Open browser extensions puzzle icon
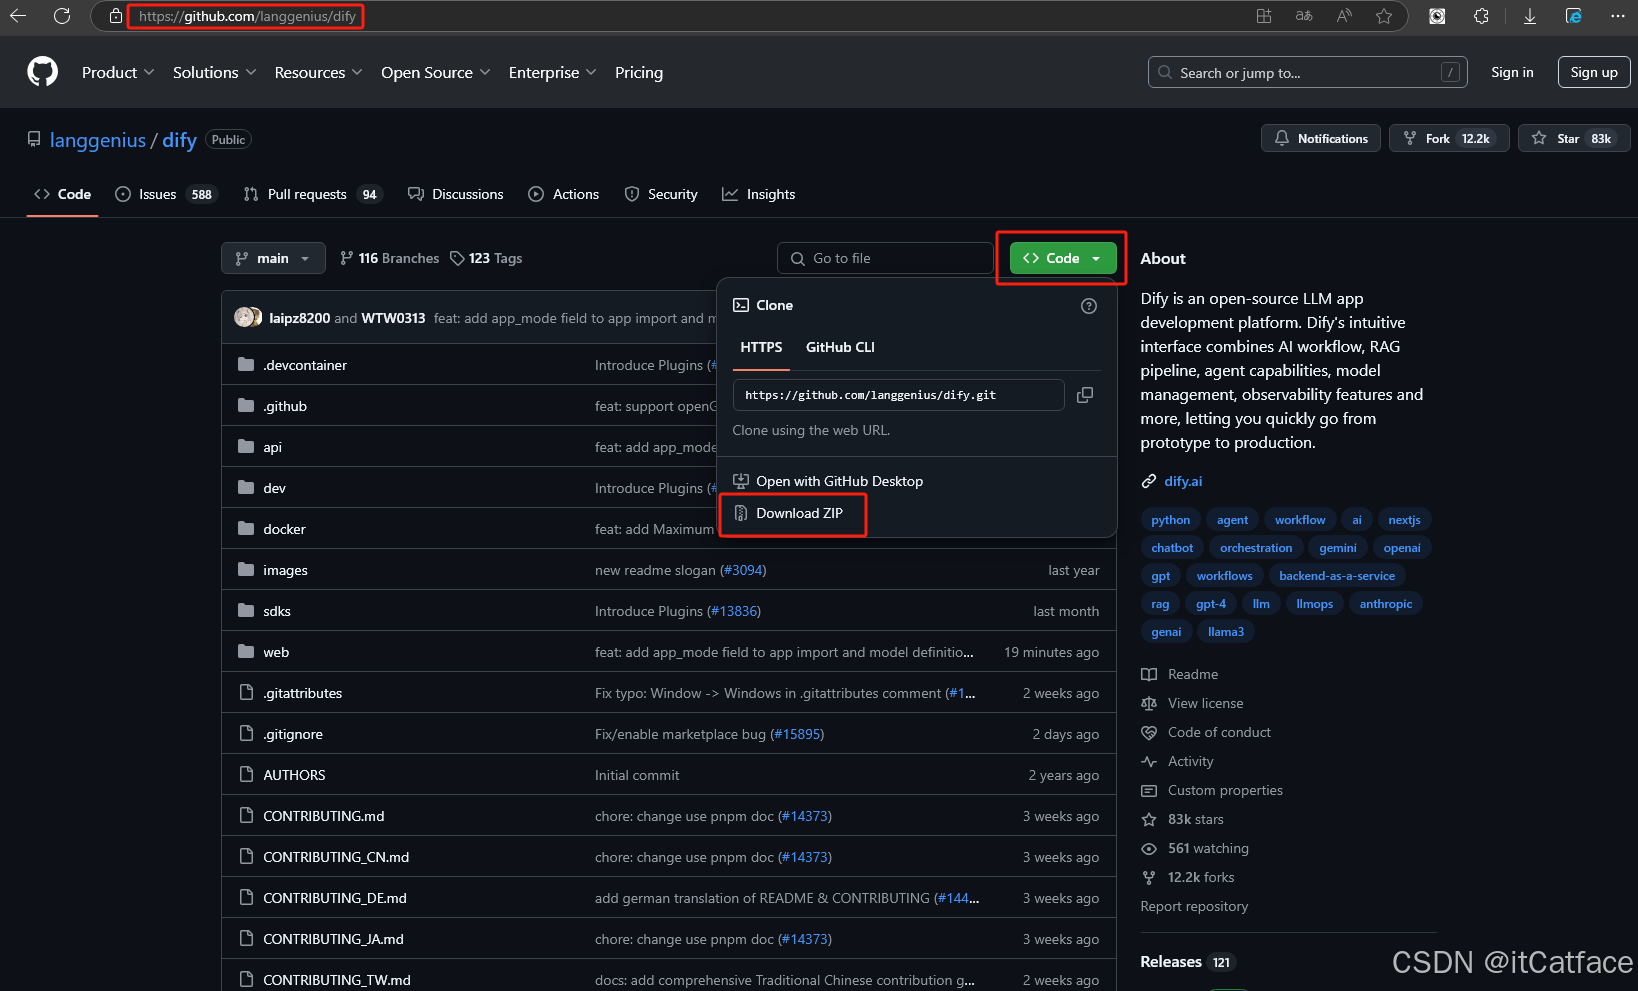 [1481, 16]
